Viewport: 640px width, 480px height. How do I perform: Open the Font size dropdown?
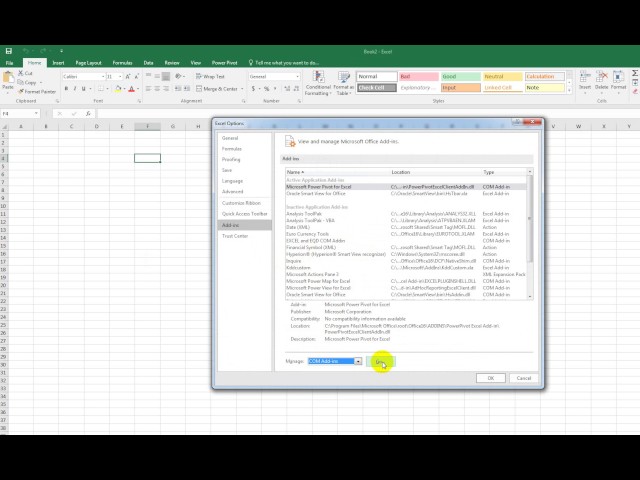tap(120, 76)
